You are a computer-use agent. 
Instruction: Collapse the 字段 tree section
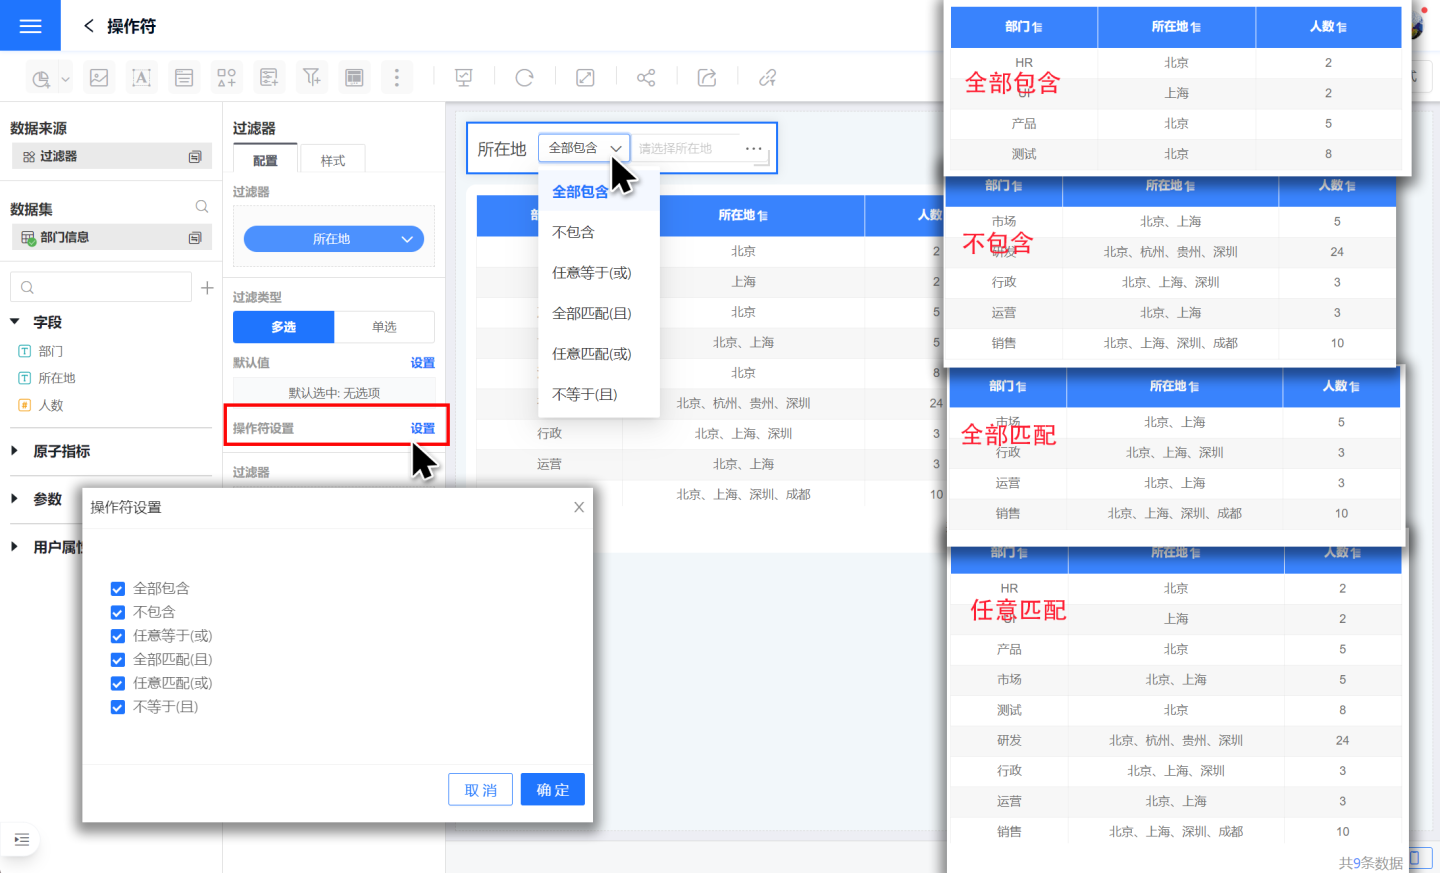(15, 322)
